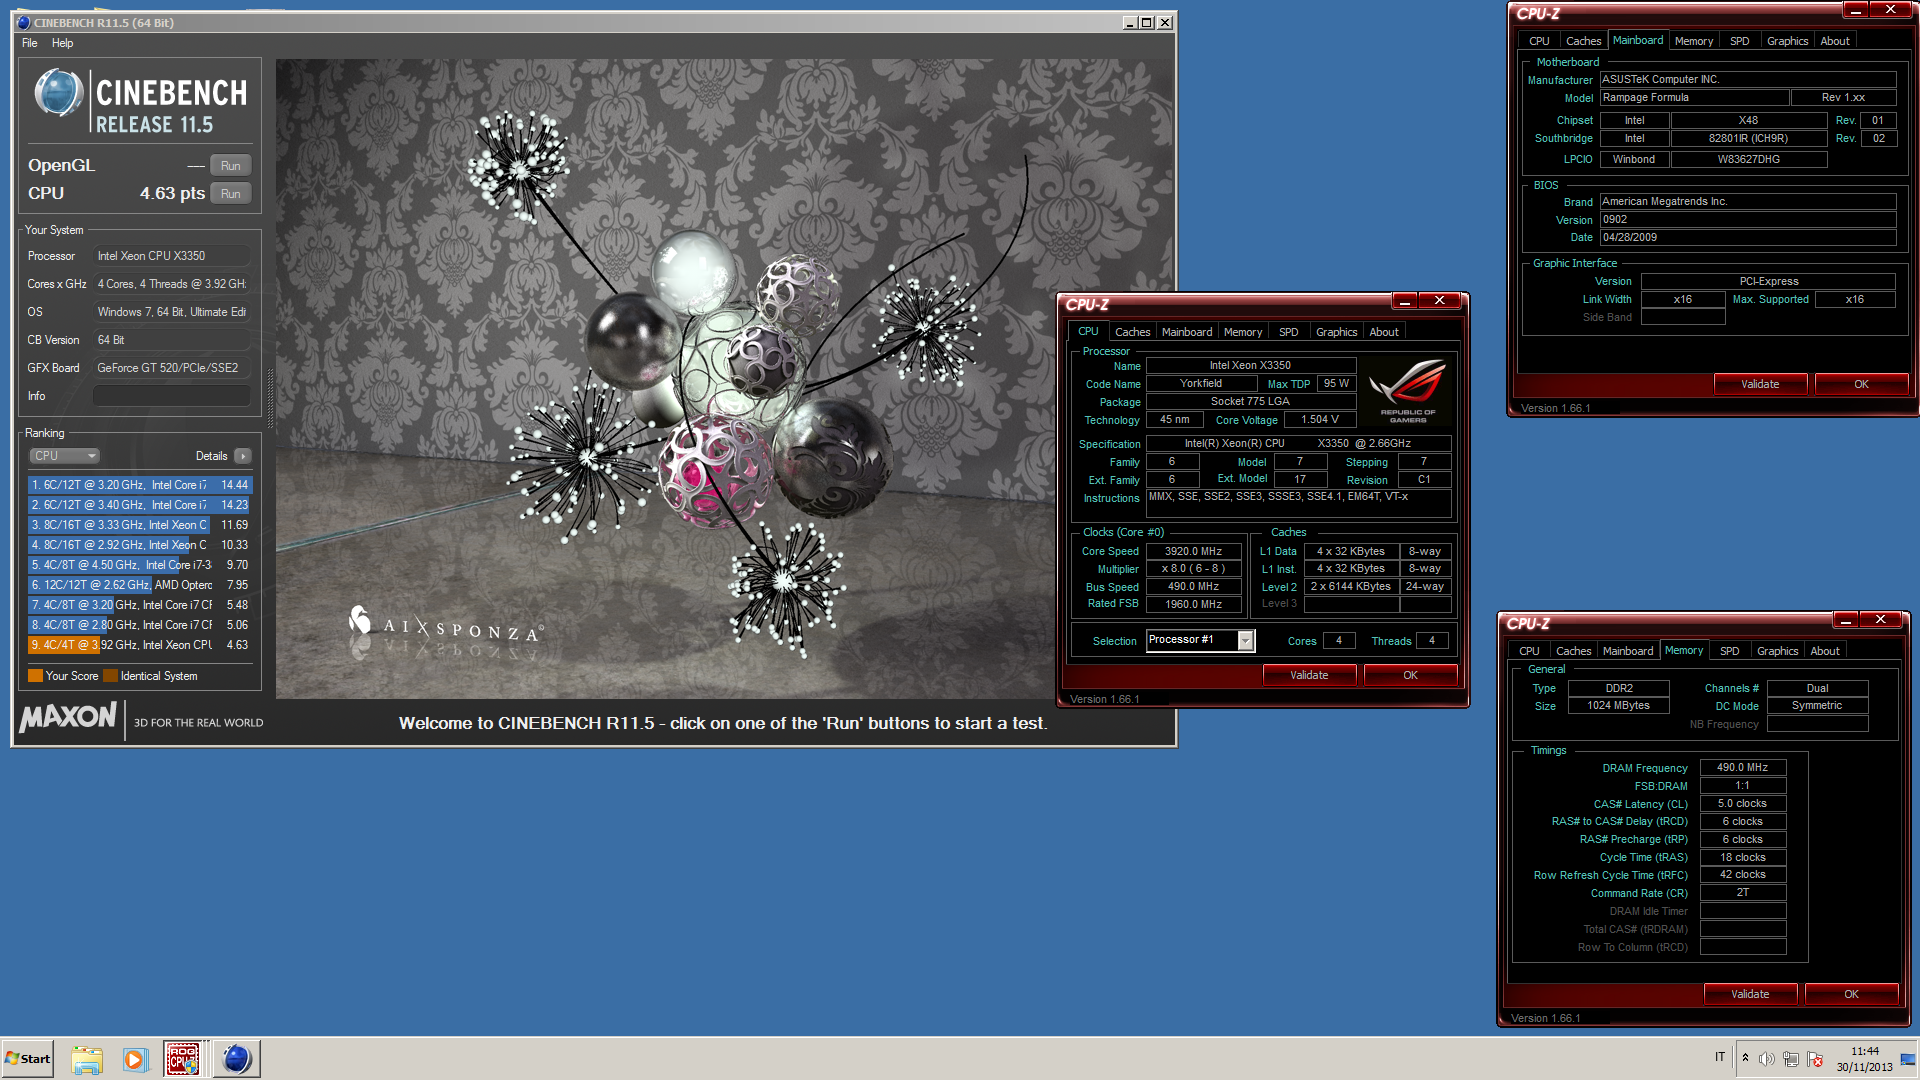Viewport: 1920px width, 1080px height.
Task: Open Graphics tab in top-right CPU-Z
Action: click(1787, 41)
